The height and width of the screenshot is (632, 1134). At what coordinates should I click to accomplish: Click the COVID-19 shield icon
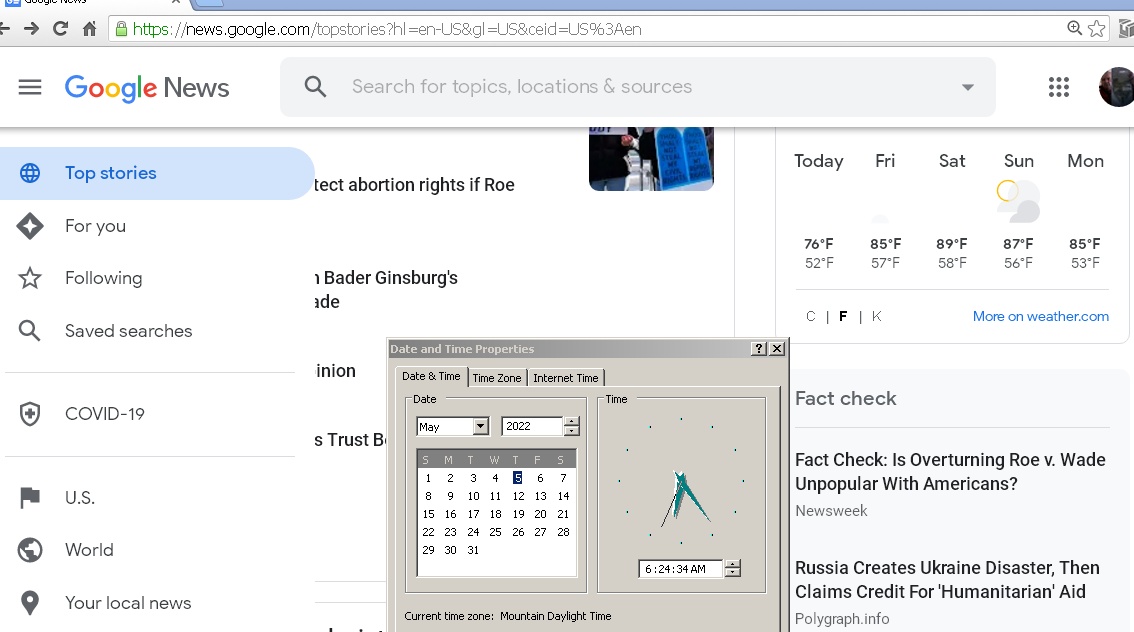(30, 414)
